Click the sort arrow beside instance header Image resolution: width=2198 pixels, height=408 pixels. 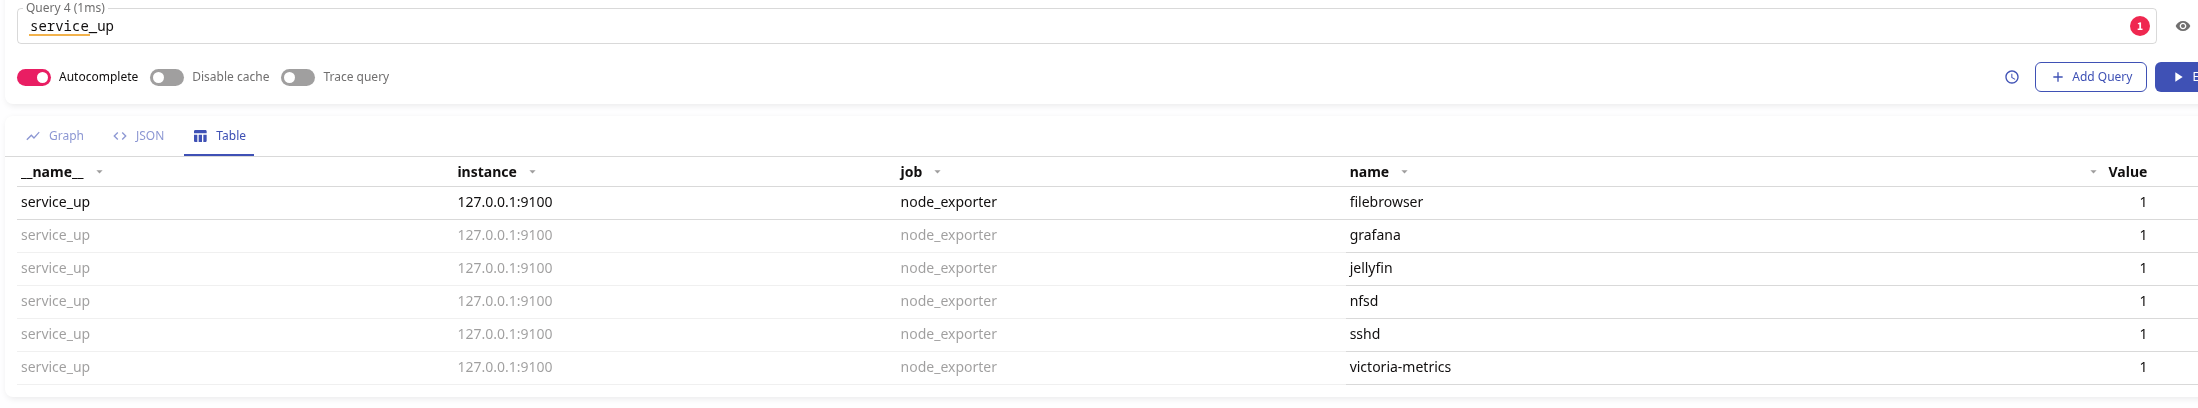point(532,172)
